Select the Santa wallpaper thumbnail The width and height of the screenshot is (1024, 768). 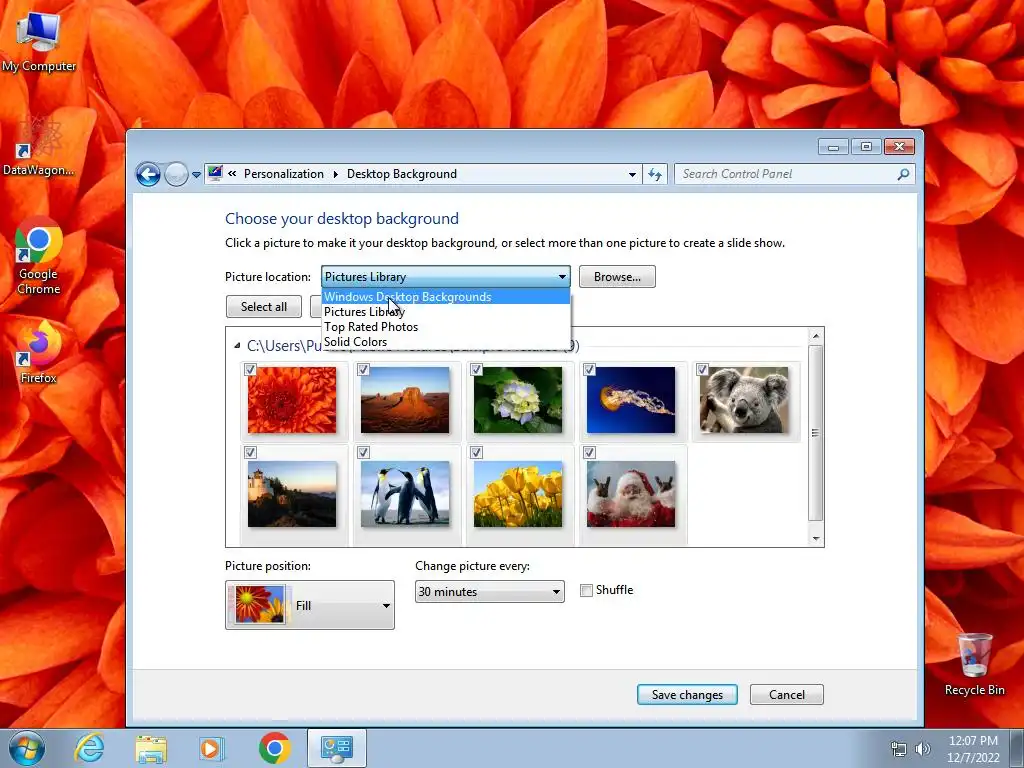point(631,494)
